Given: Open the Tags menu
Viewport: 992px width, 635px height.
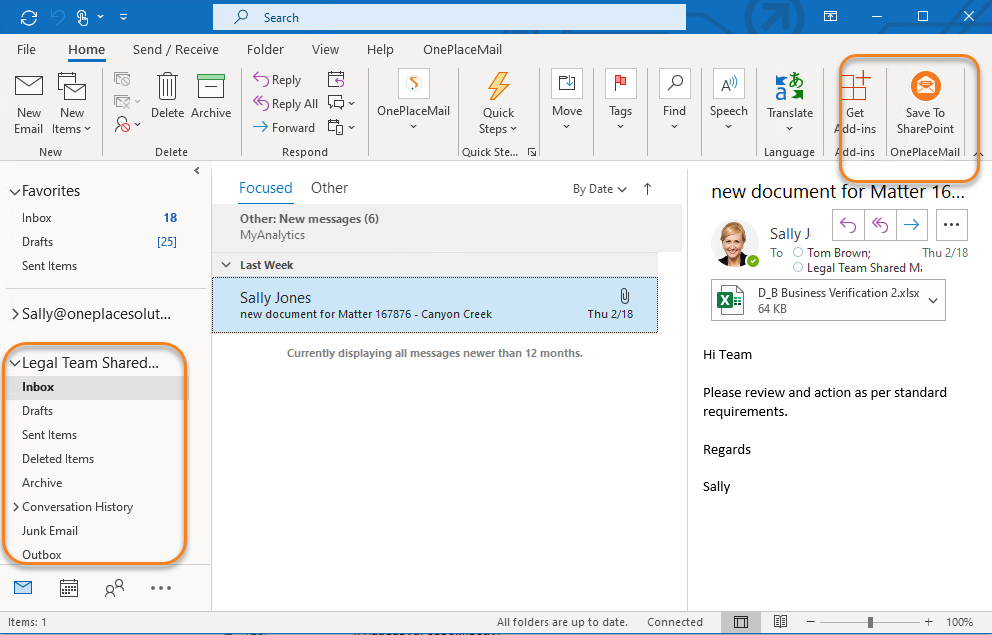Looking at the screenshot, I should pyautogui.click(x=621, y=100).
